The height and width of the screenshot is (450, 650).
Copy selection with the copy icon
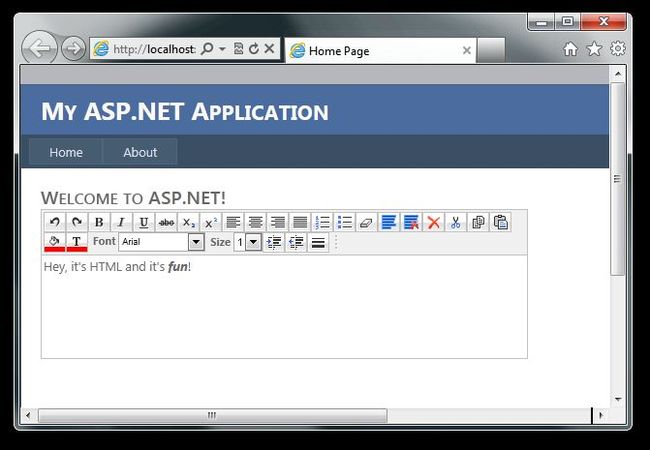478,222
